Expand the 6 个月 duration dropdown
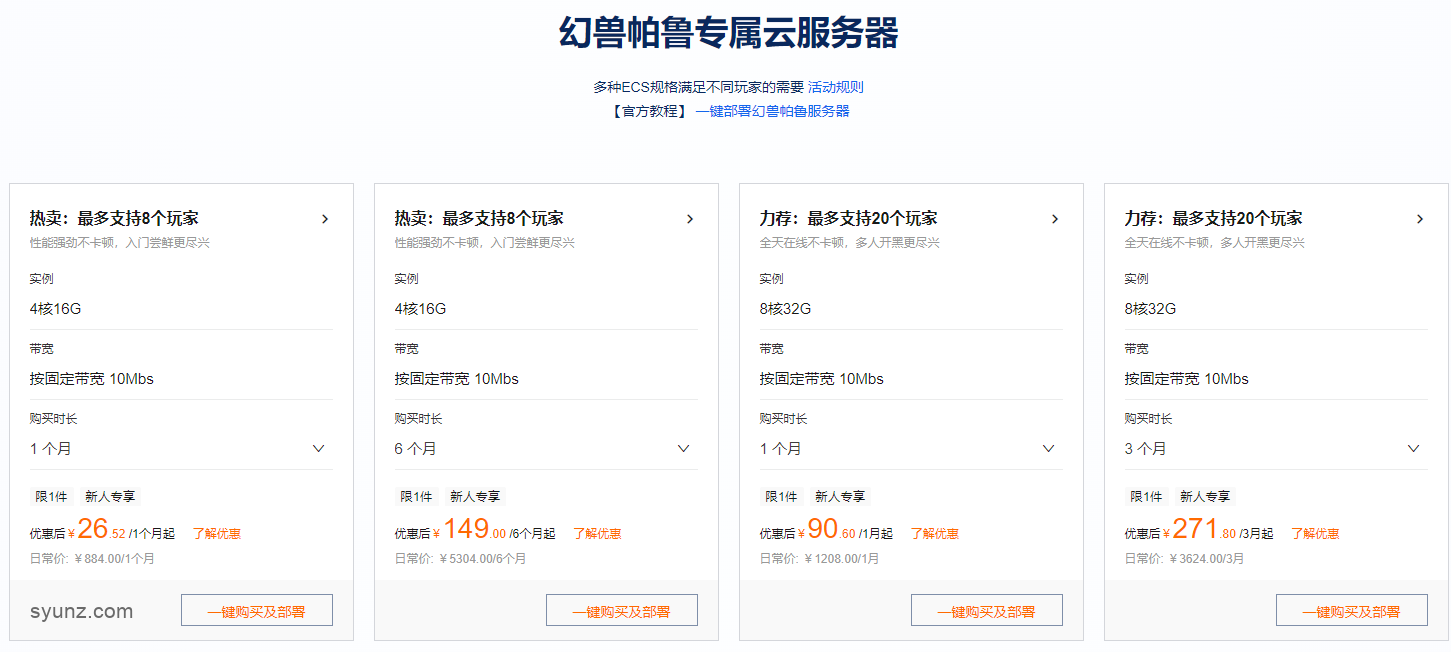The width and height of the screenshot is (1451, 652). pyautogui.click(x=546, y=449)
